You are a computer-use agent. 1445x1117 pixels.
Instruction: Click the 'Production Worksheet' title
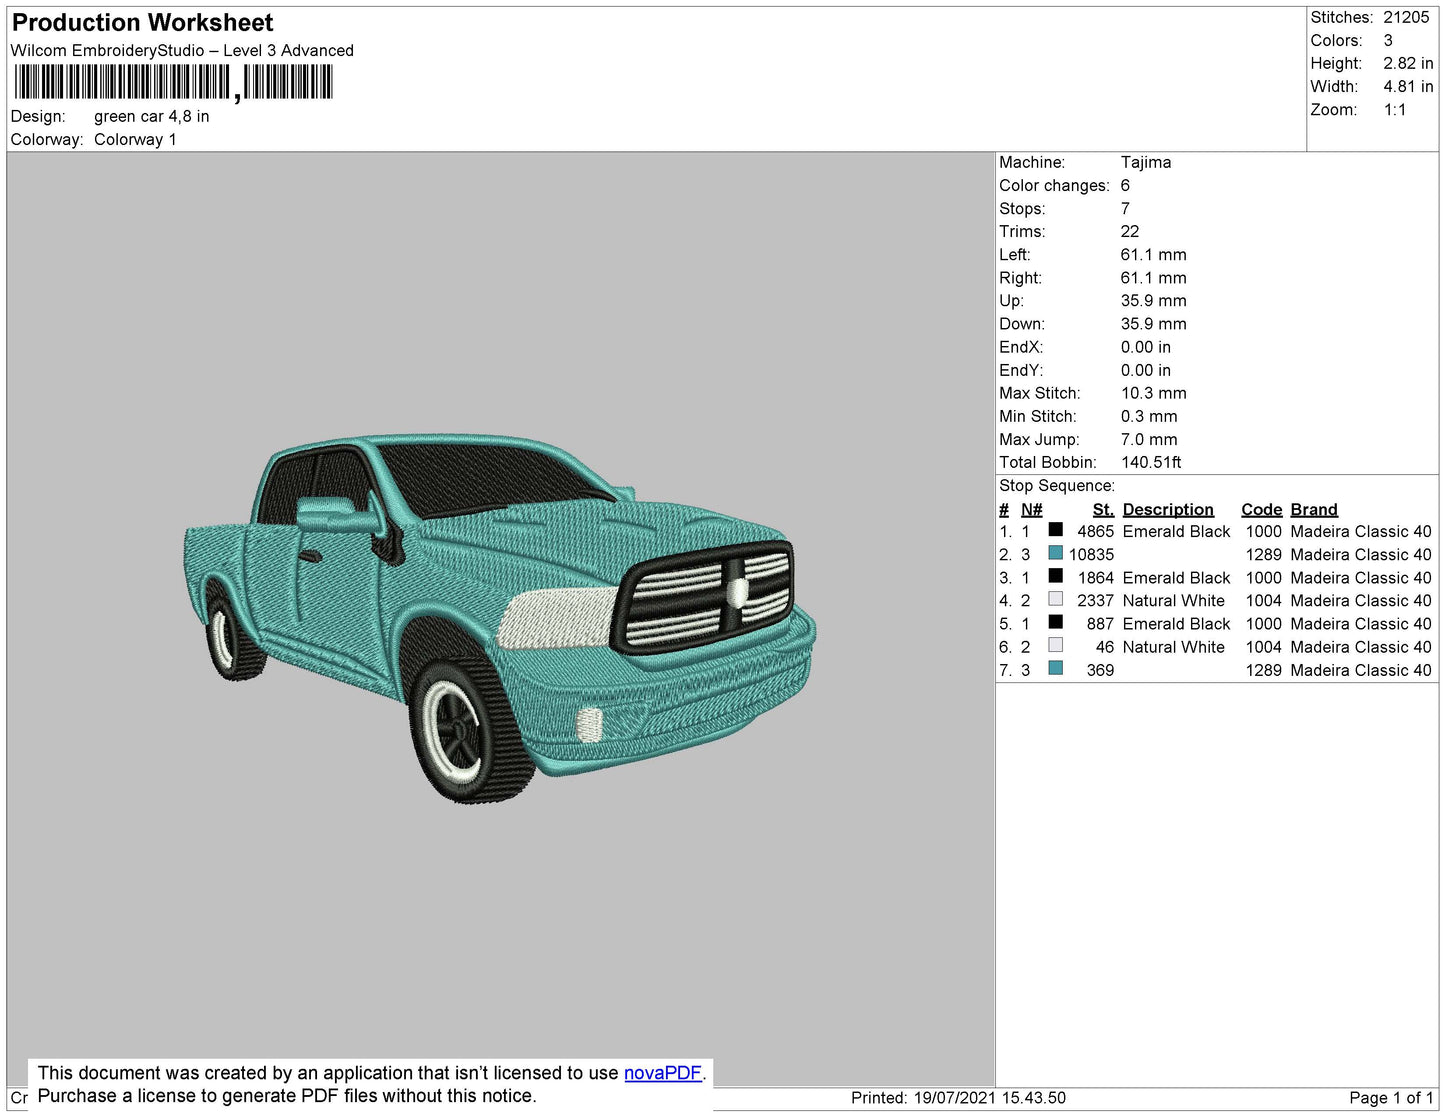[142, 23]
